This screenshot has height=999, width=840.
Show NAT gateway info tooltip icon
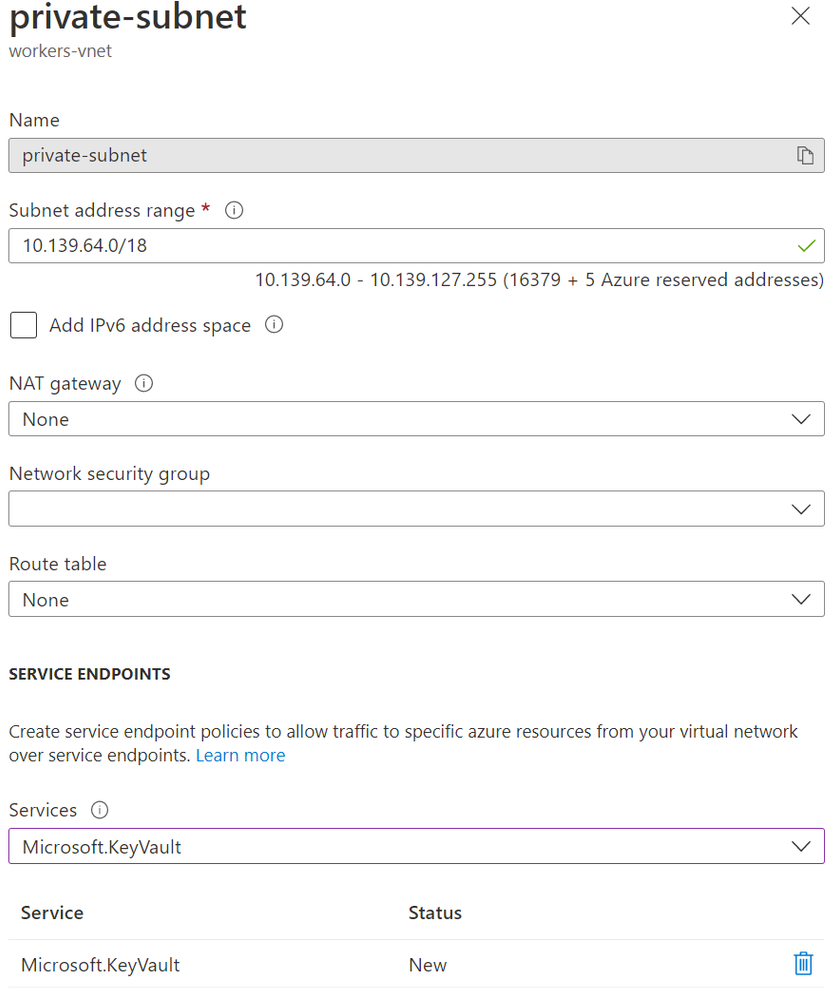[143, 383]
